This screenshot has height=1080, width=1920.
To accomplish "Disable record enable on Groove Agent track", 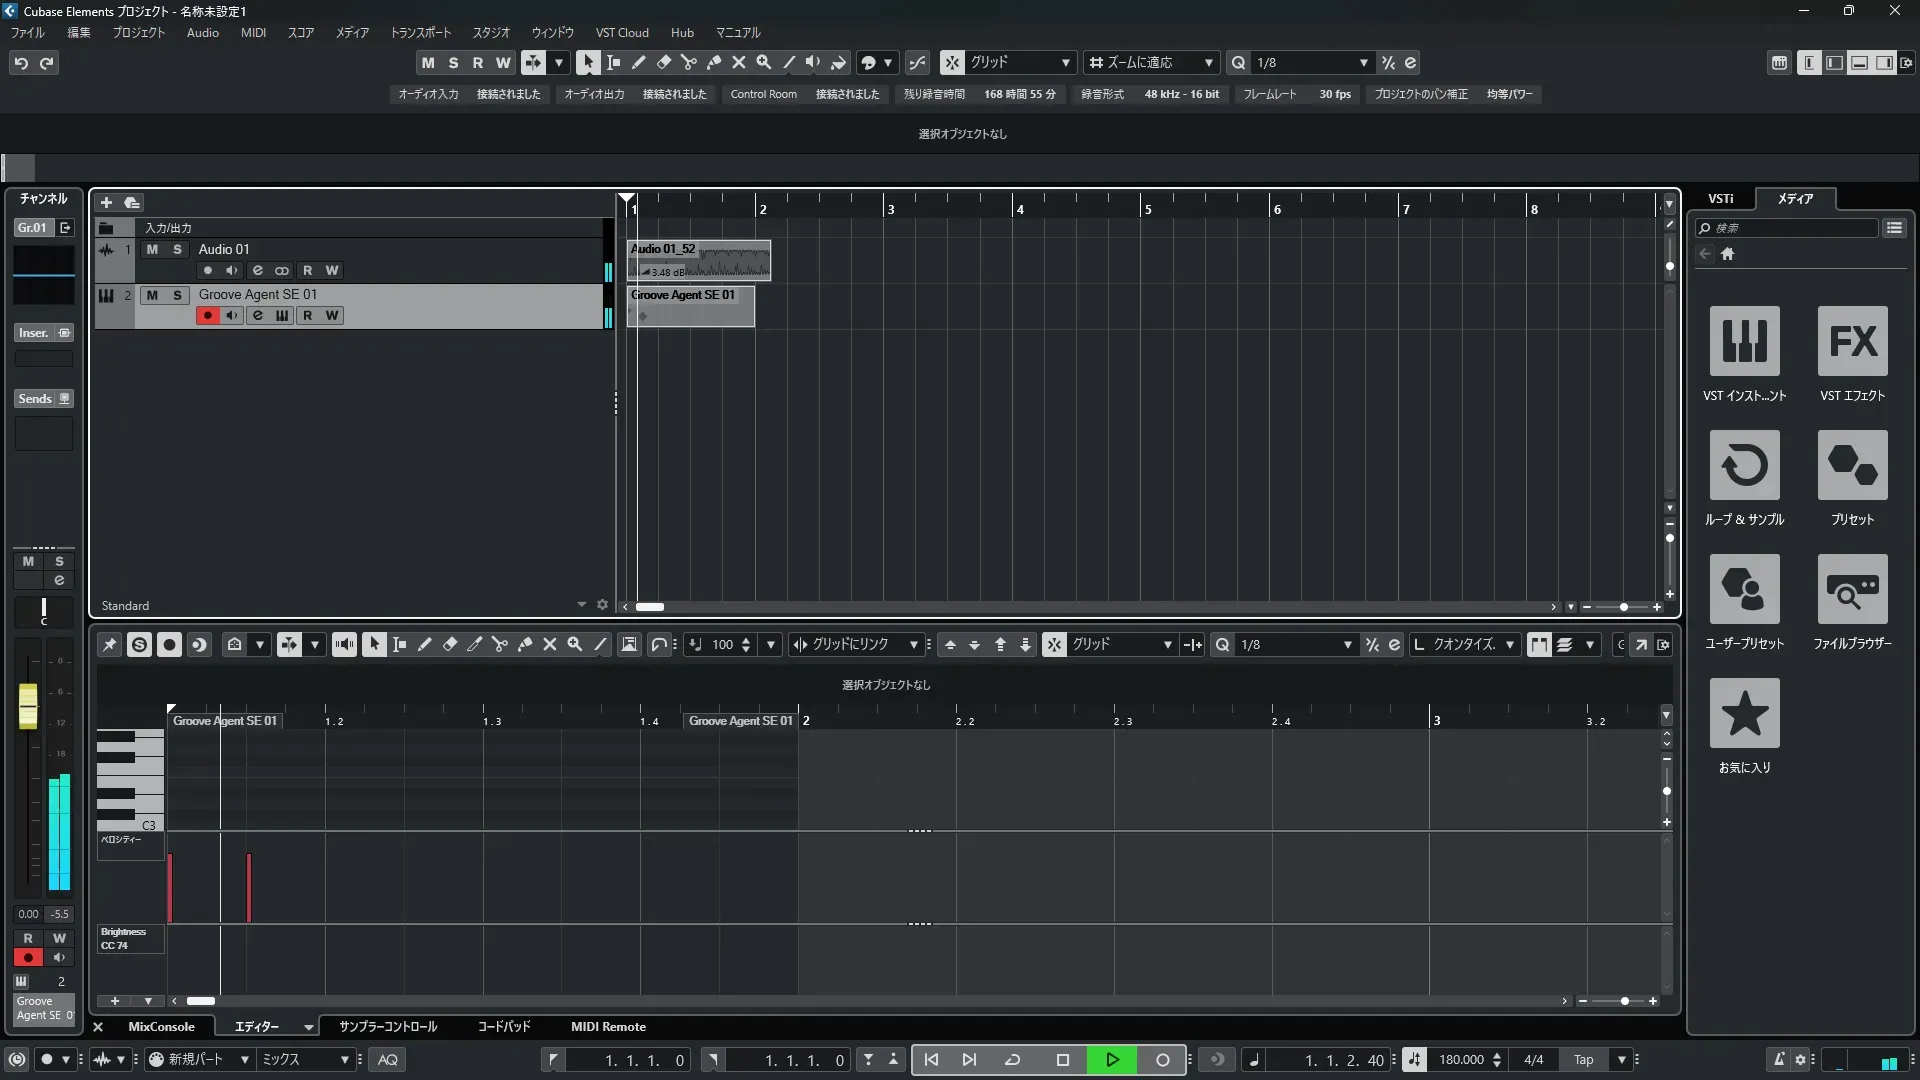I will (207, 316).
